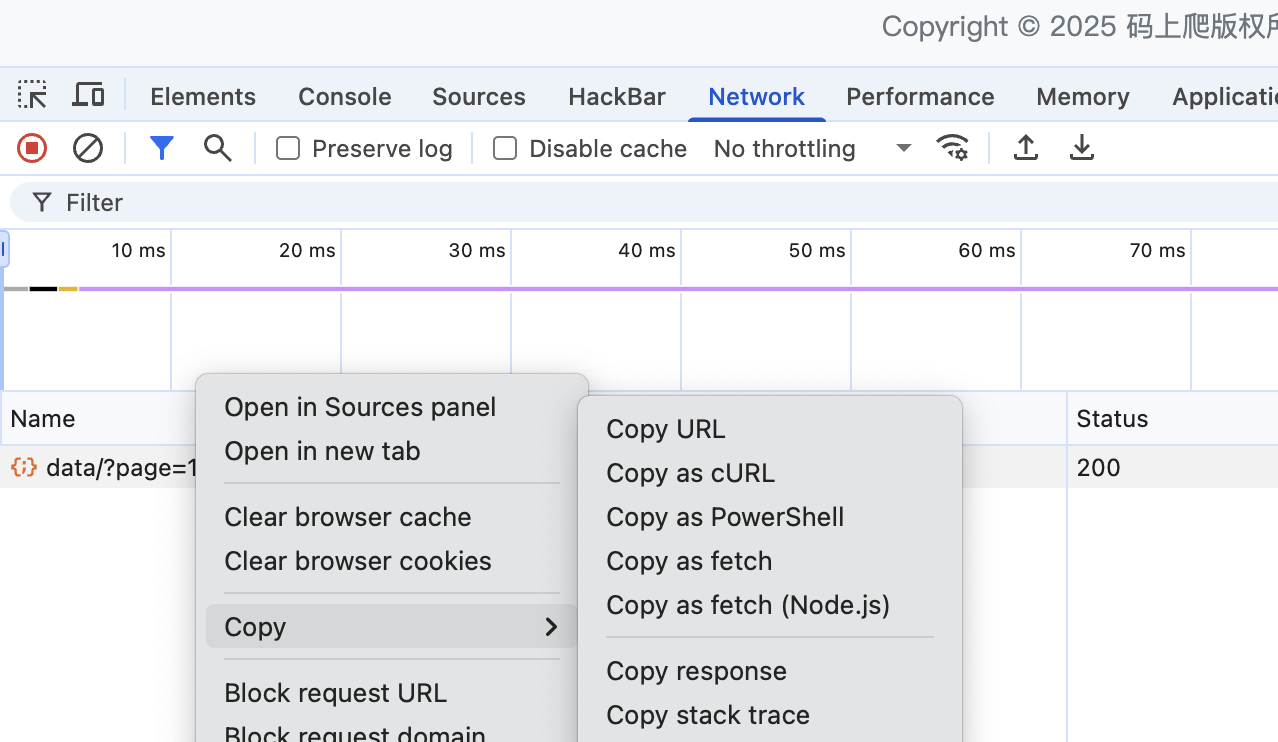
Task: Open the Performance tab
Action: click(920, 97)
